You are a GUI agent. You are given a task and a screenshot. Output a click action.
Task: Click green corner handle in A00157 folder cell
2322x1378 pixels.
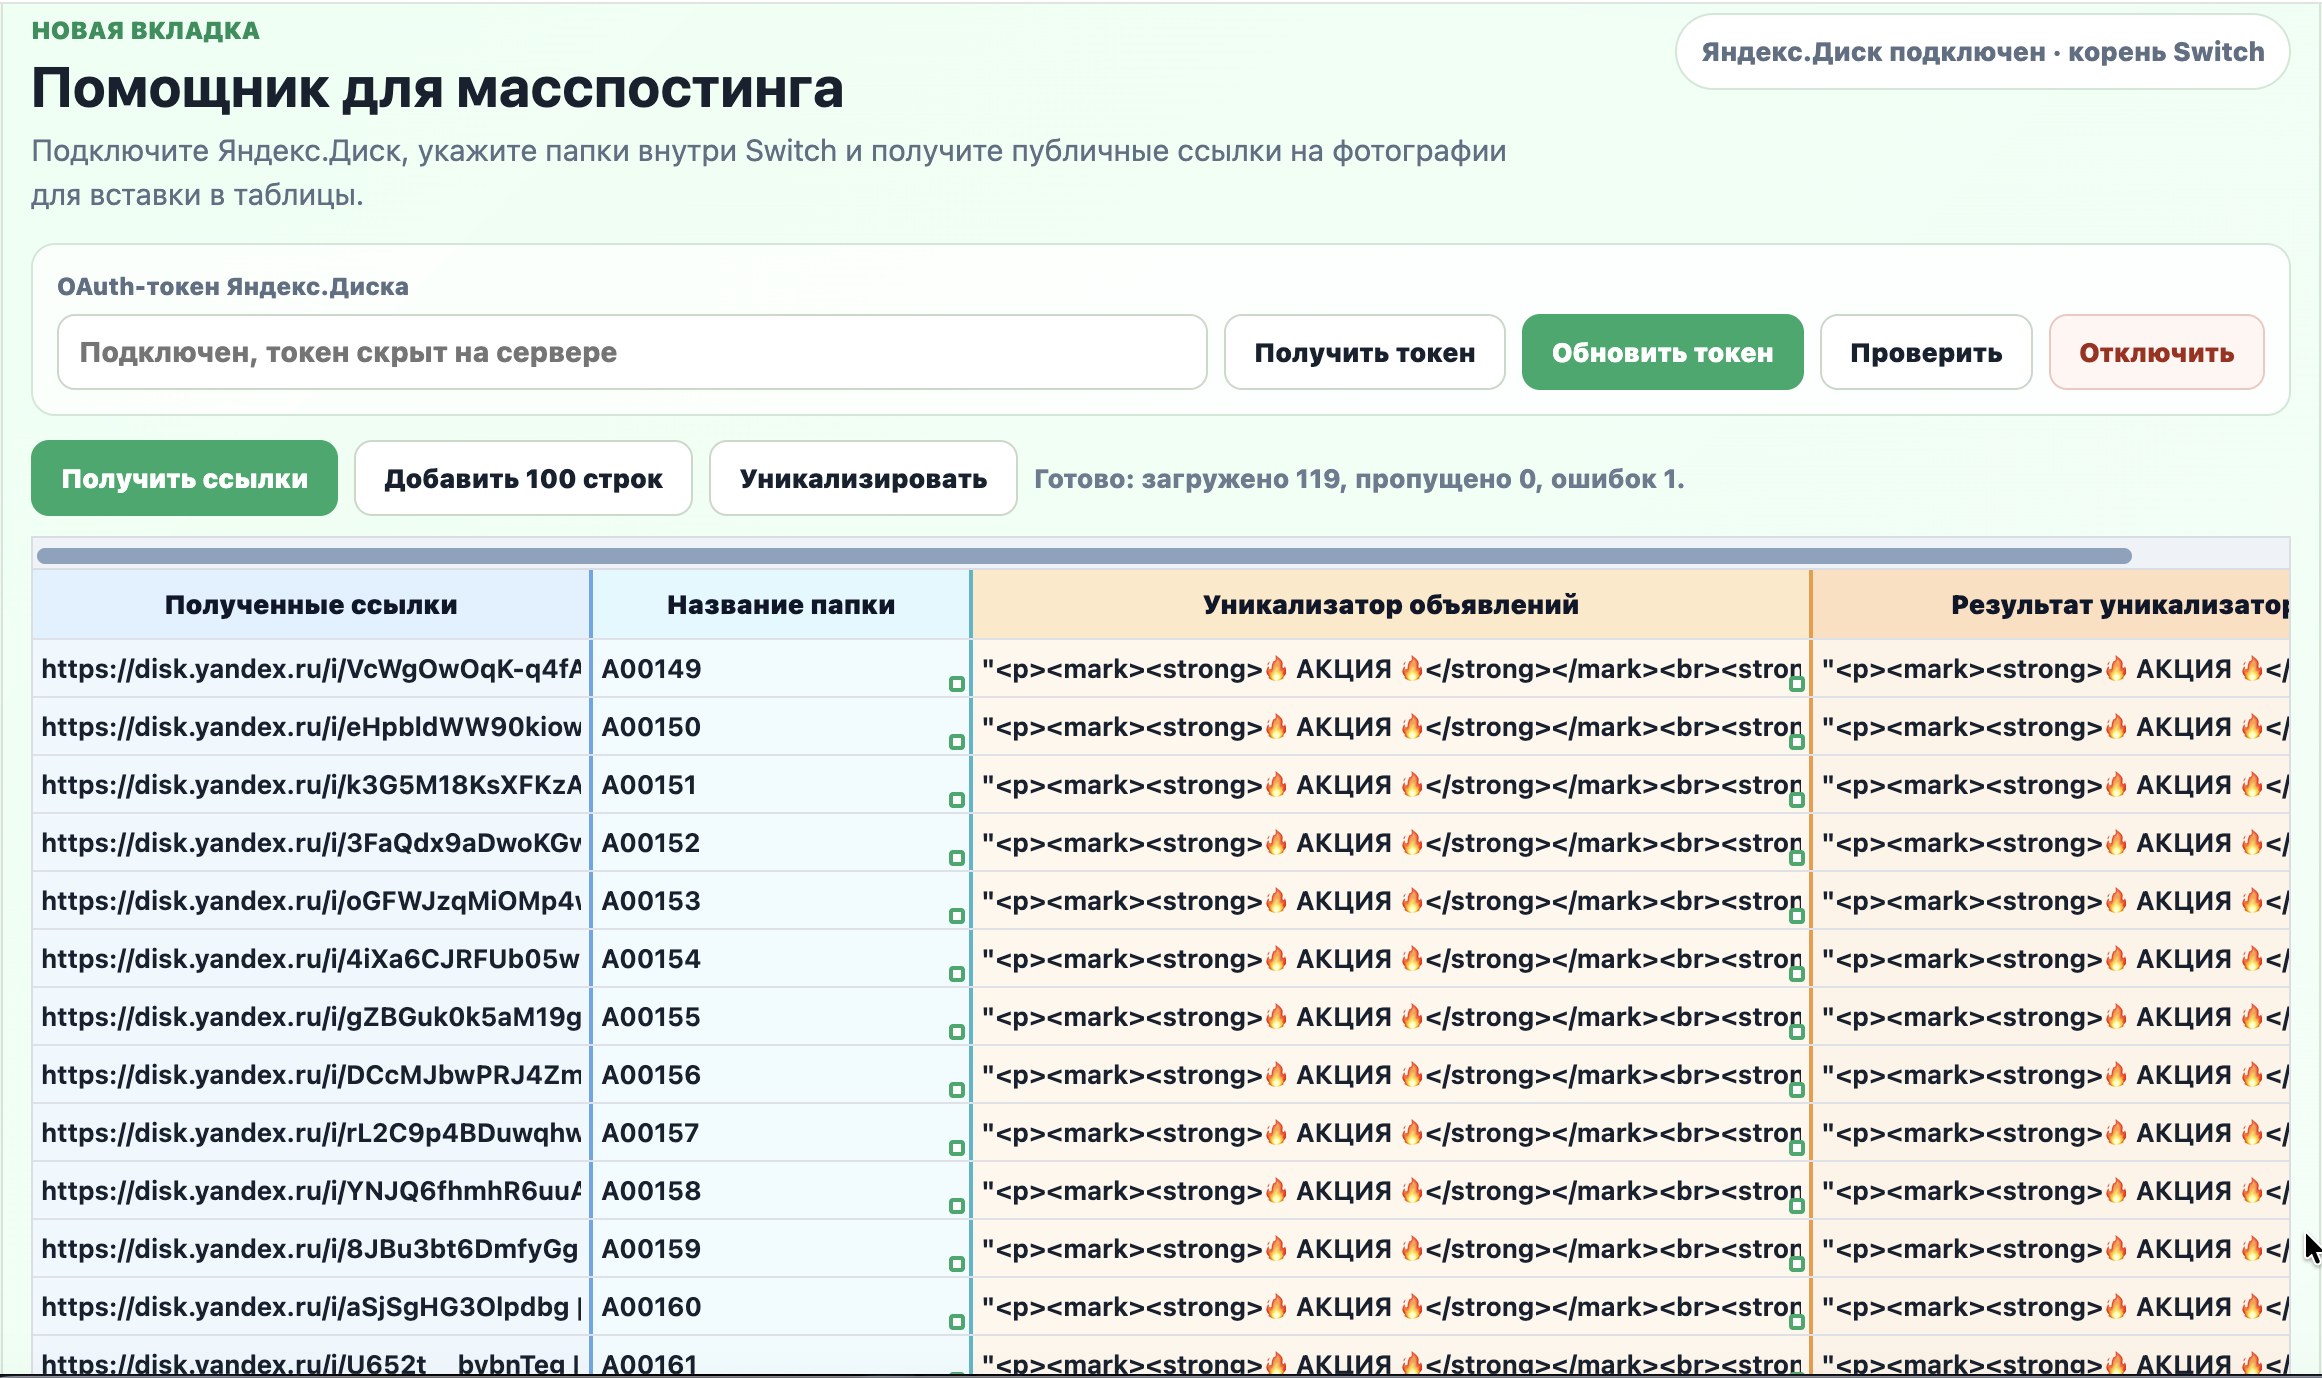[x=957, y=1148]
